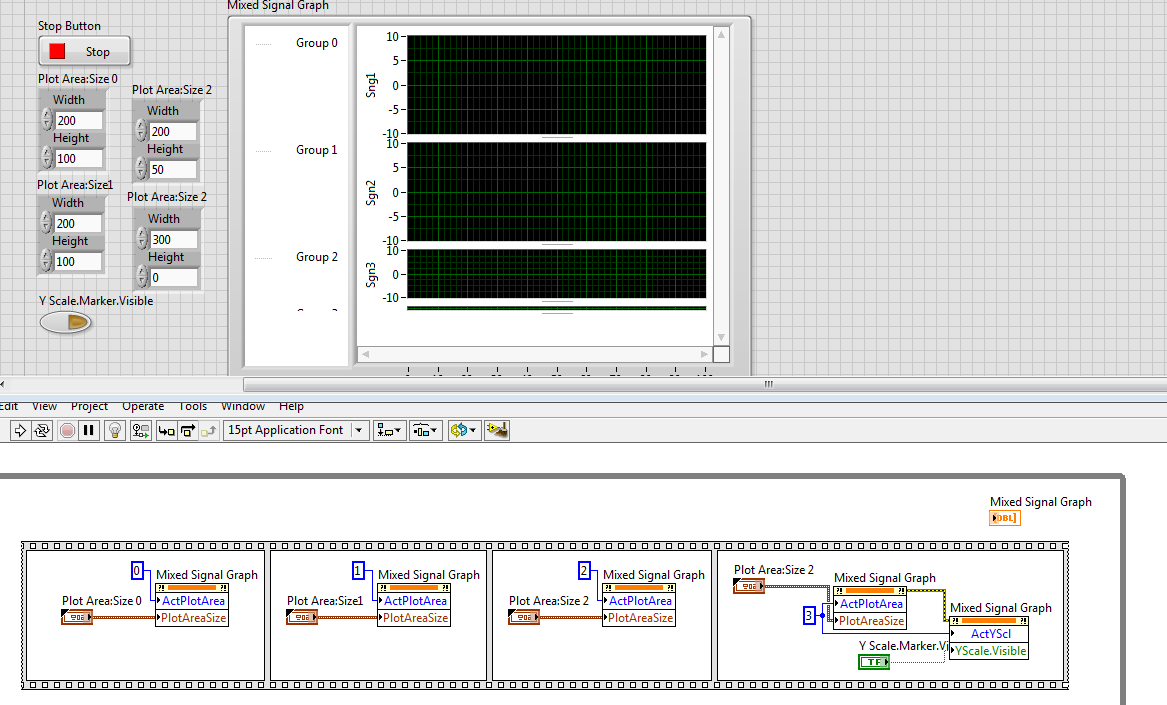Click Width field showing 200 in Plot Area:Size1
Screen dimensions: 1167x705
[x=77, y=223]
